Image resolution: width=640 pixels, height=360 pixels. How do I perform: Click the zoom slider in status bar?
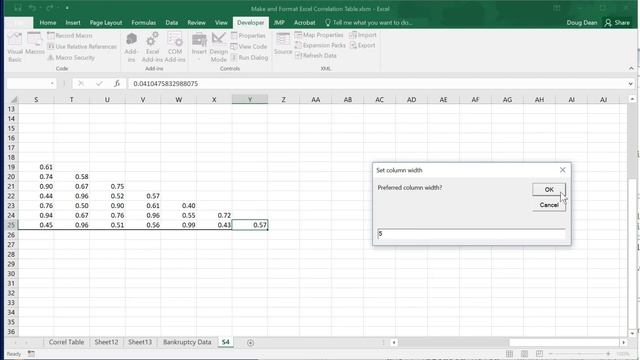point(579,353)
